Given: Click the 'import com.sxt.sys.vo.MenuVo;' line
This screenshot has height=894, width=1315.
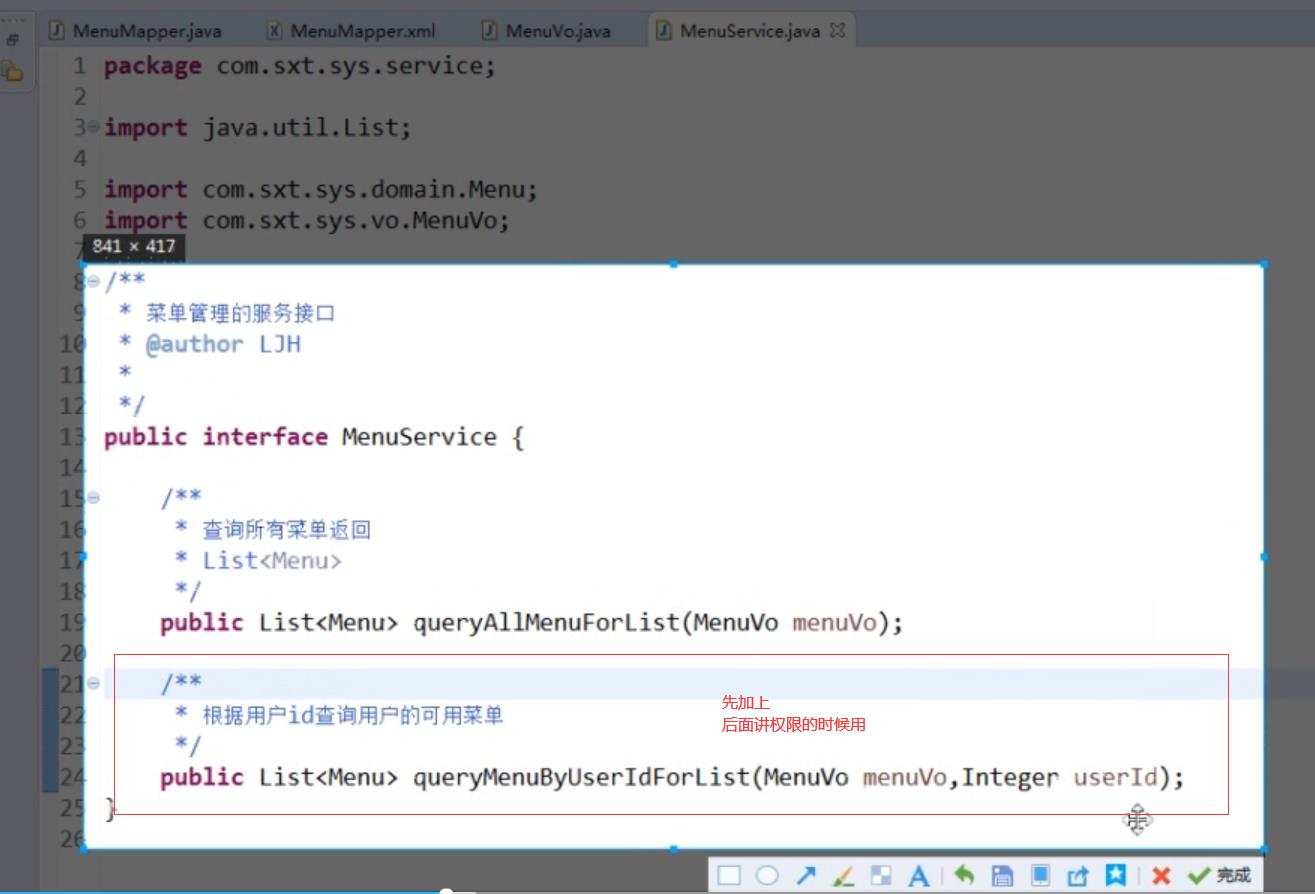Looking at the screenshot, I should [x=307, y=221].
